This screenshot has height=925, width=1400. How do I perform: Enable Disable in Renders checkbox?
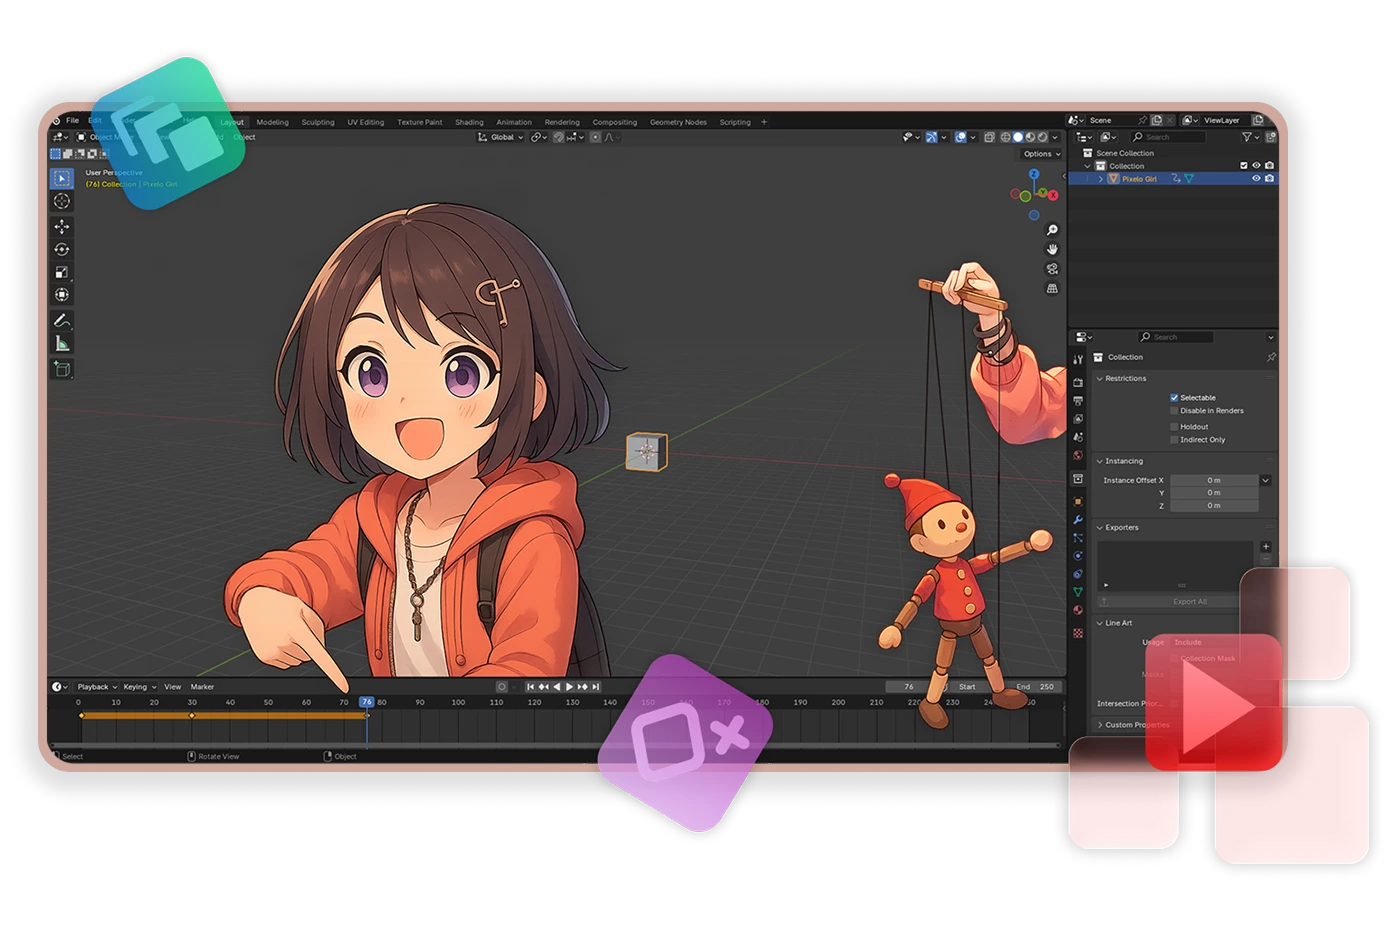tap(1174, 411)
